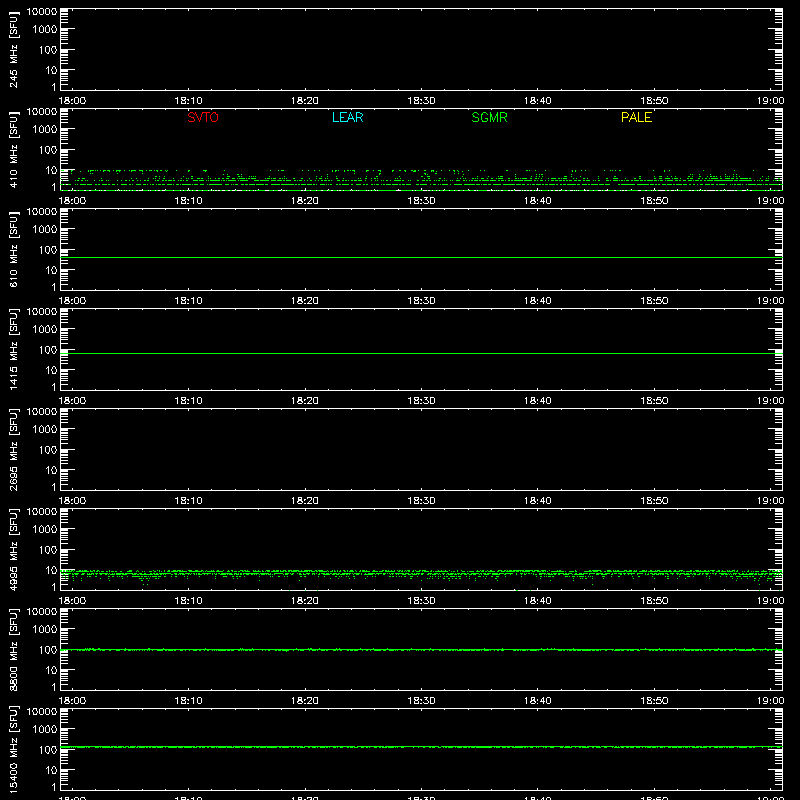Click the 1000 y-axis label of 610 MHz panel
Image resolution: width=800 pixels, height=800 pixels.
click(x=45, y=230)
